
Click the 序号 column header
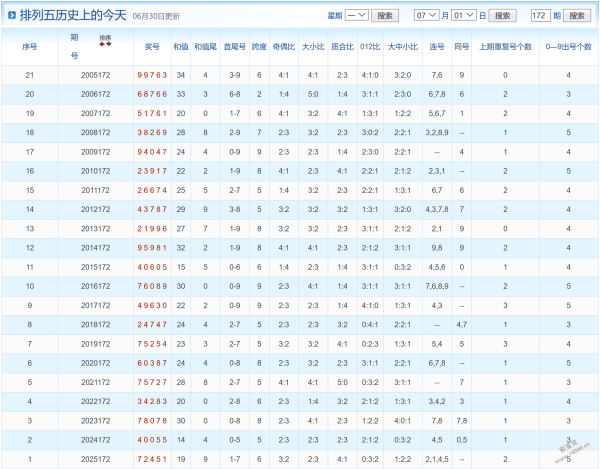point(30,47)
